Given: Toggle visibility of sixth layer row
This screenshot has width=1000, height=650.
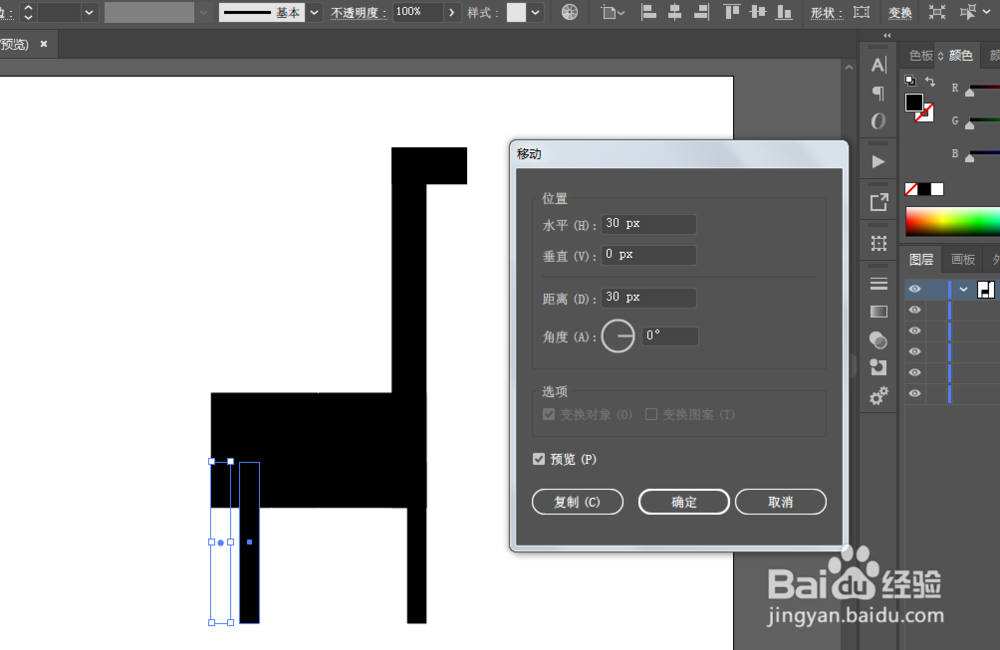Looking at the screenshot, I should [x=915, y=394].
